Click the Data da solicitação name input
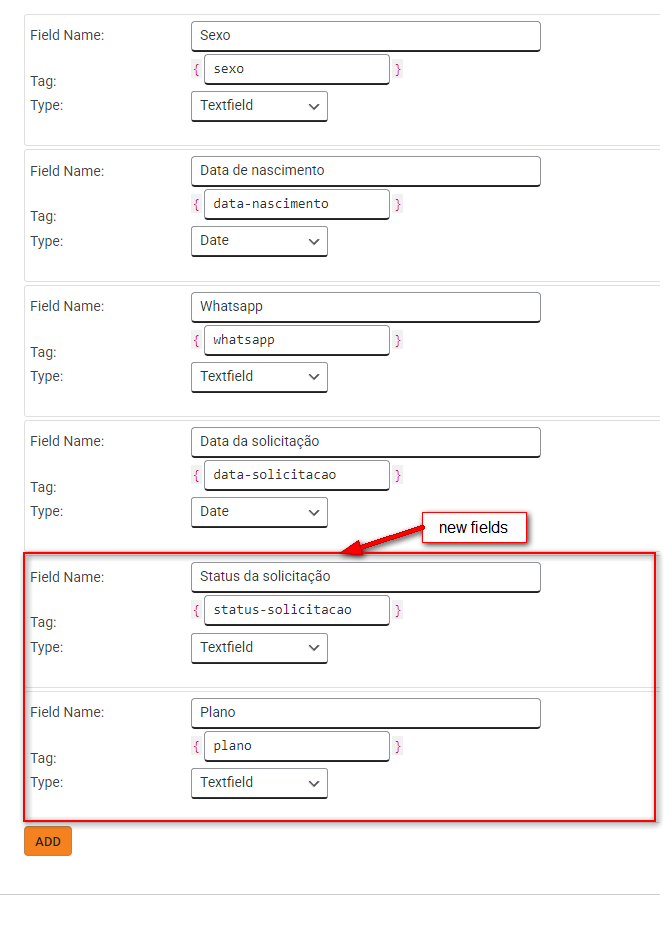 [365, 442]
